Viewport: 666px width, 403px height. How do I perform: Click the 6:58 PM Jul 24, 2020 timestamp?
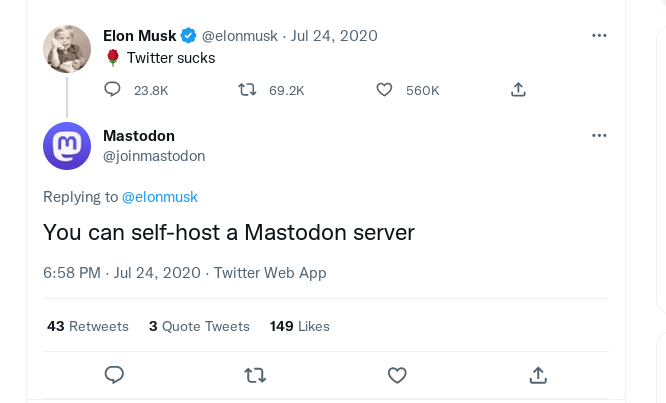[122, 272]
